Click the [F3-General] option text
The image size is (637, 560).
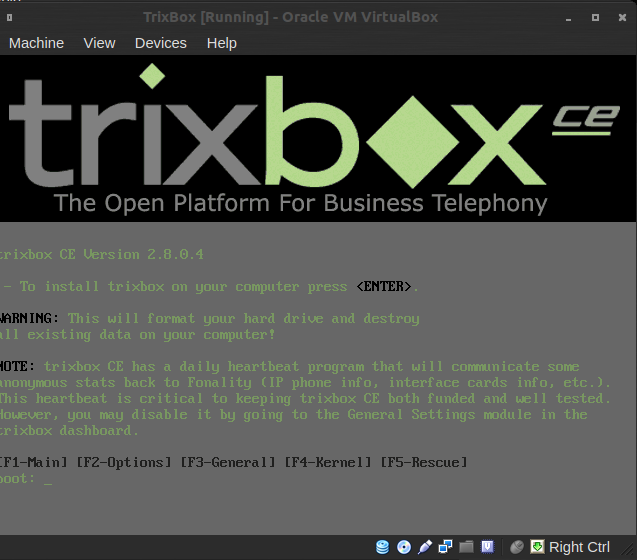[x=228, y=462]
